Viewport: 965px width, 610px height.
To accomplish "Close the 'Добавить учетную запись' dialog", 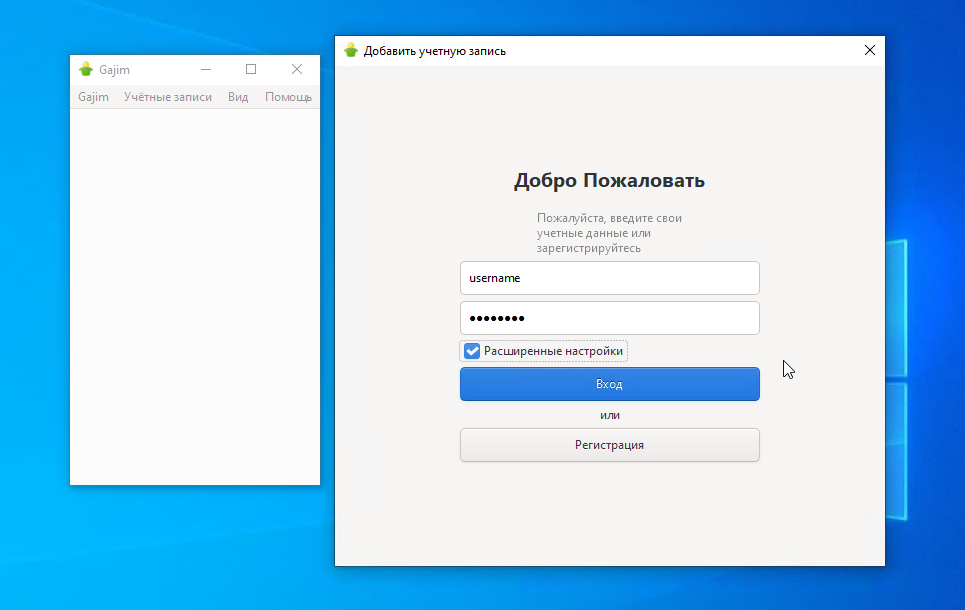I will tap(869, 51).
